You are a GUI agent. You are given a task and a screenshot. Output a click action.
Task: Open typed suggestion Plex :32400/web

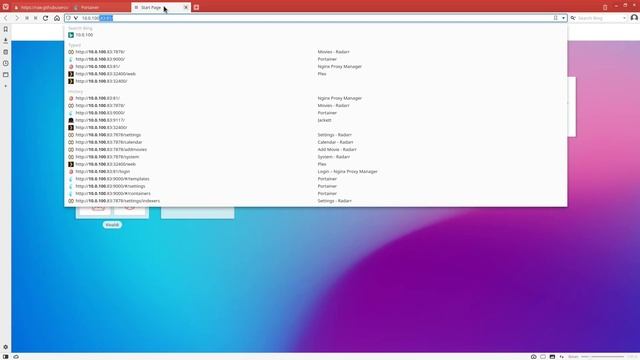tap(316, 74)
